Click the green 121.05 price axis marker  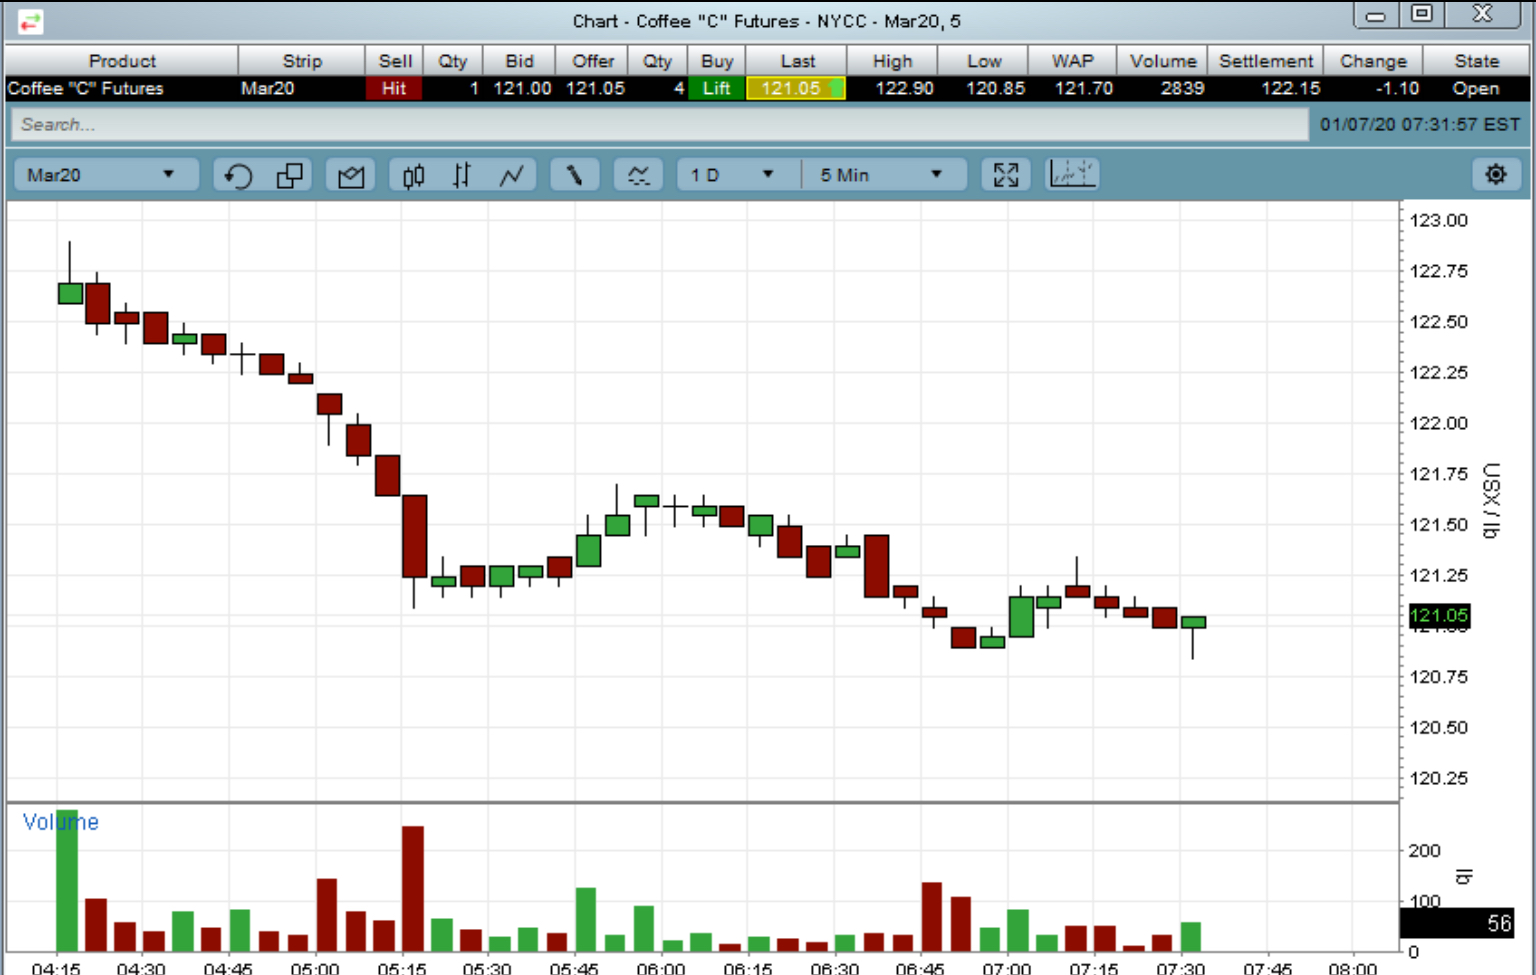1439,615
